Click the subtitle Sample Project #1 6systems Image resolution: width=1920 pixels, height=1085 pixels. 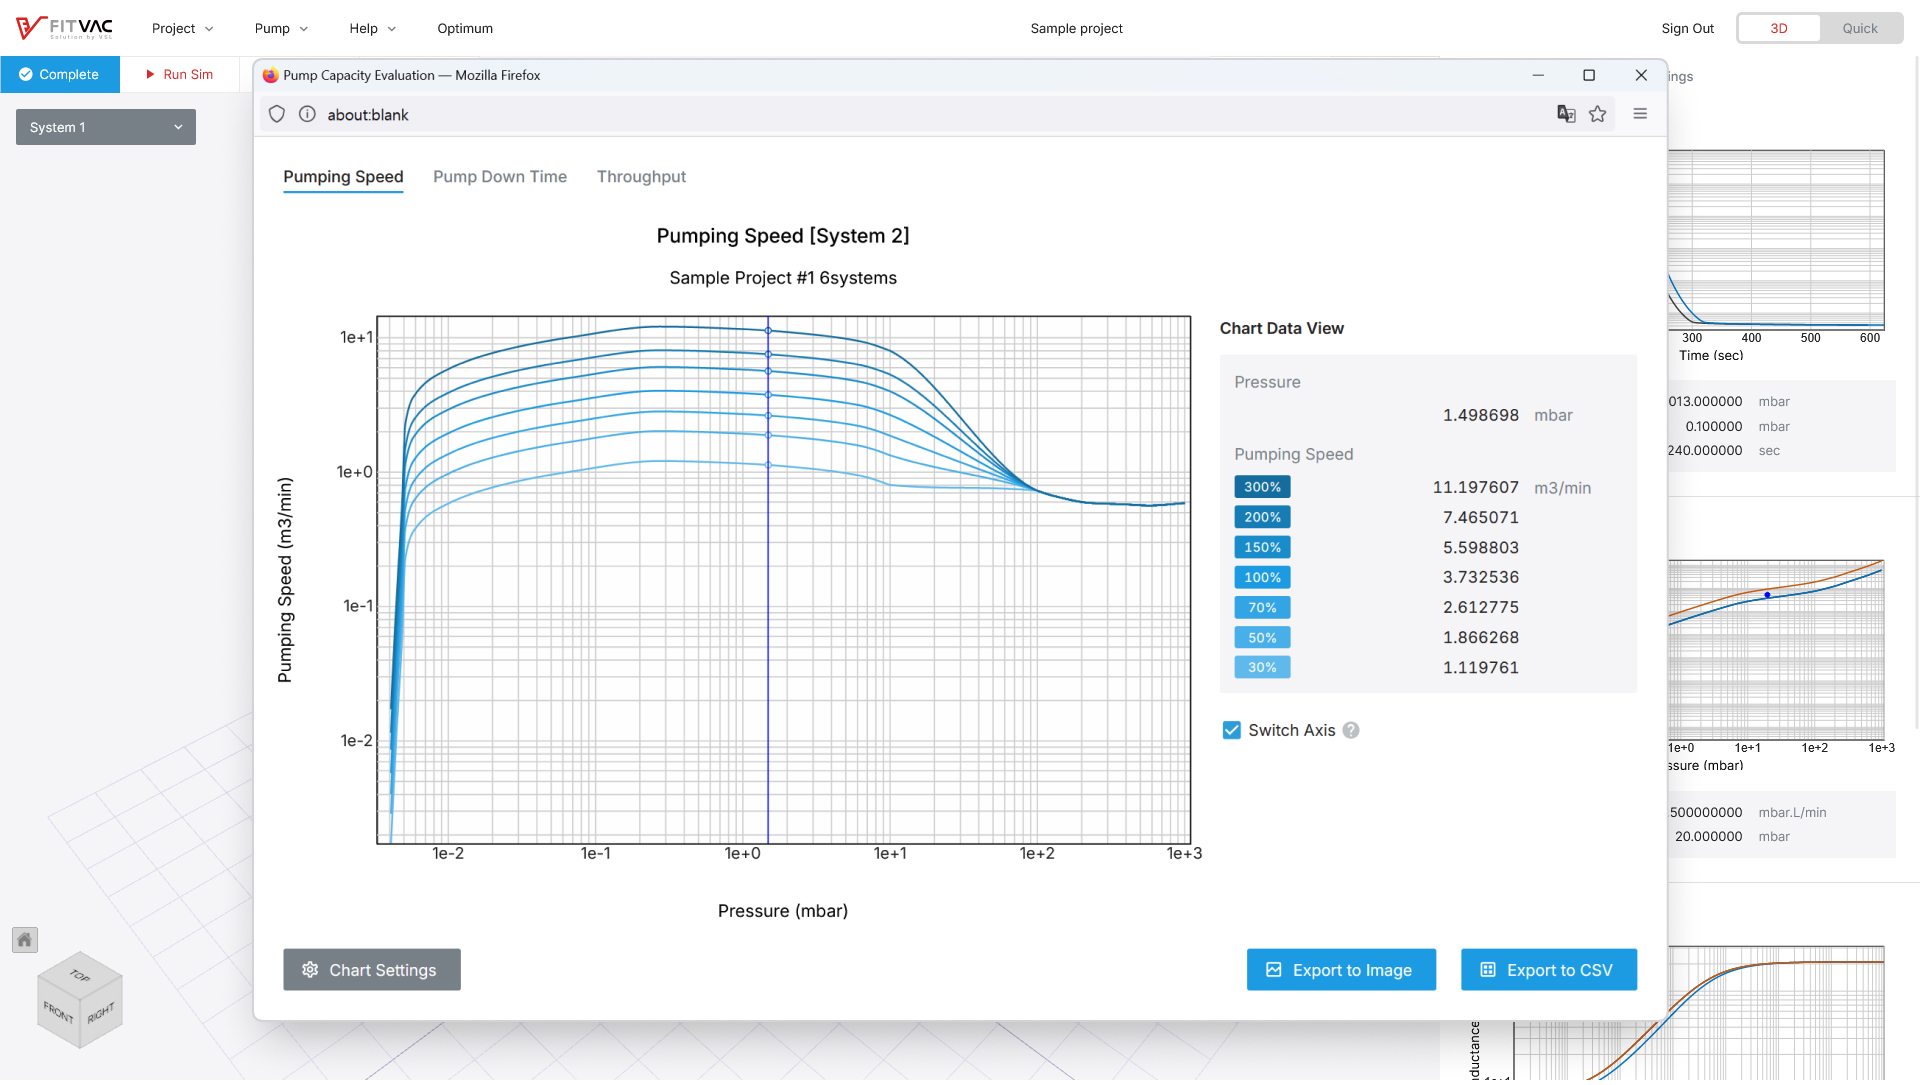pyautogui.click(x=783, y=278)
